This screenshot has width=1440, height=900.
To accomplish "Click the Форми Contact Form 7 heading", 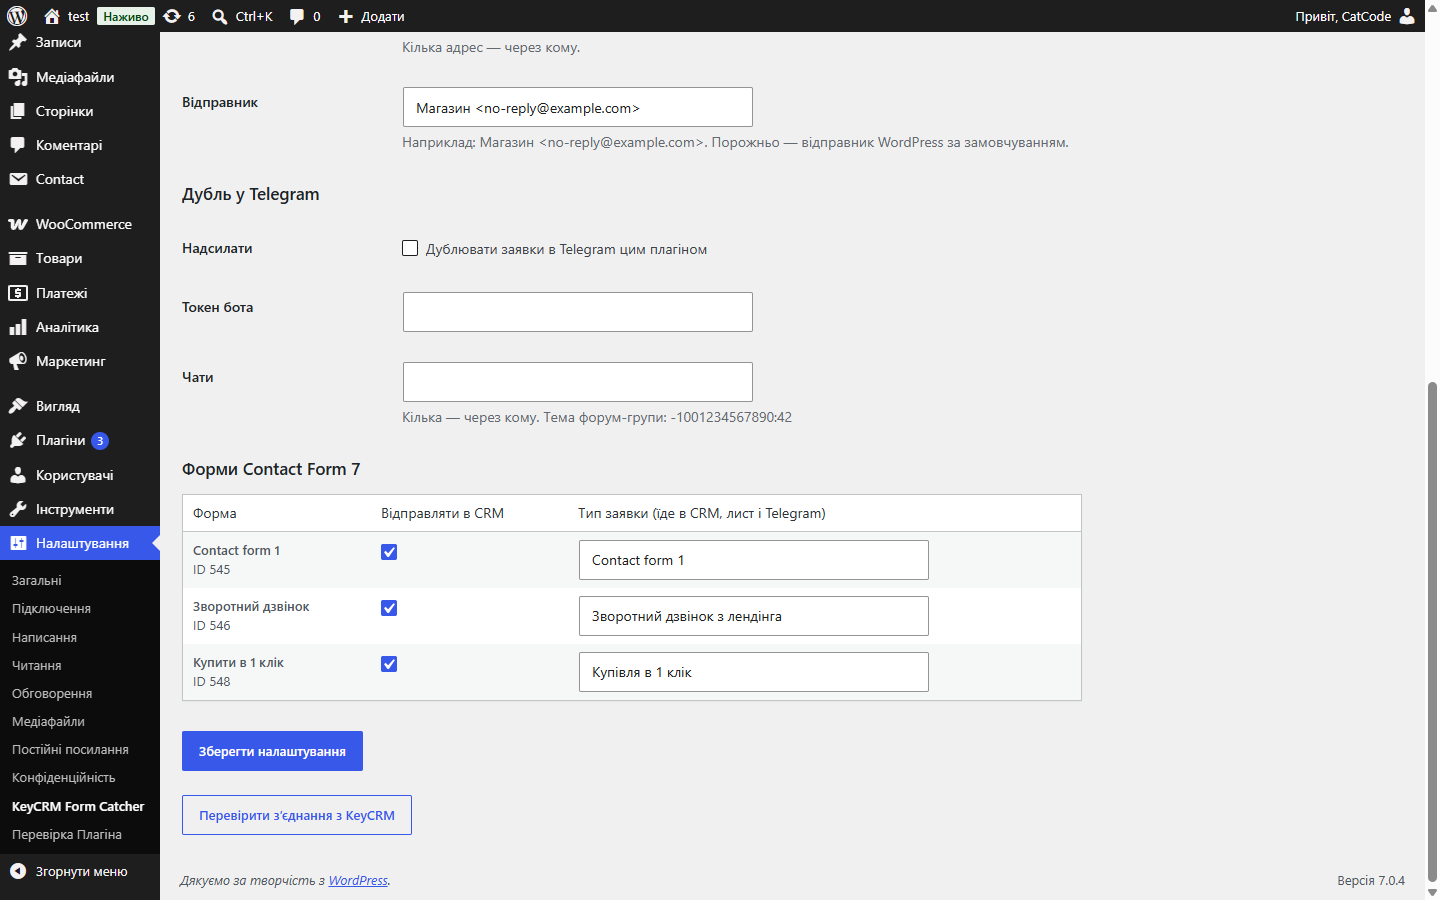I will pos(271,469).
